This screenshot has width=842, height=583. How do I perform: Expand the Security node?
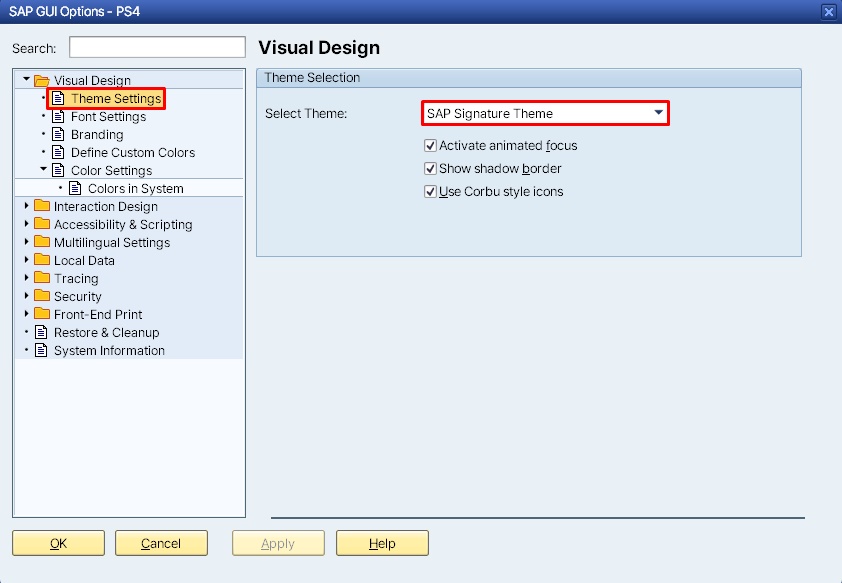[26, 296]
